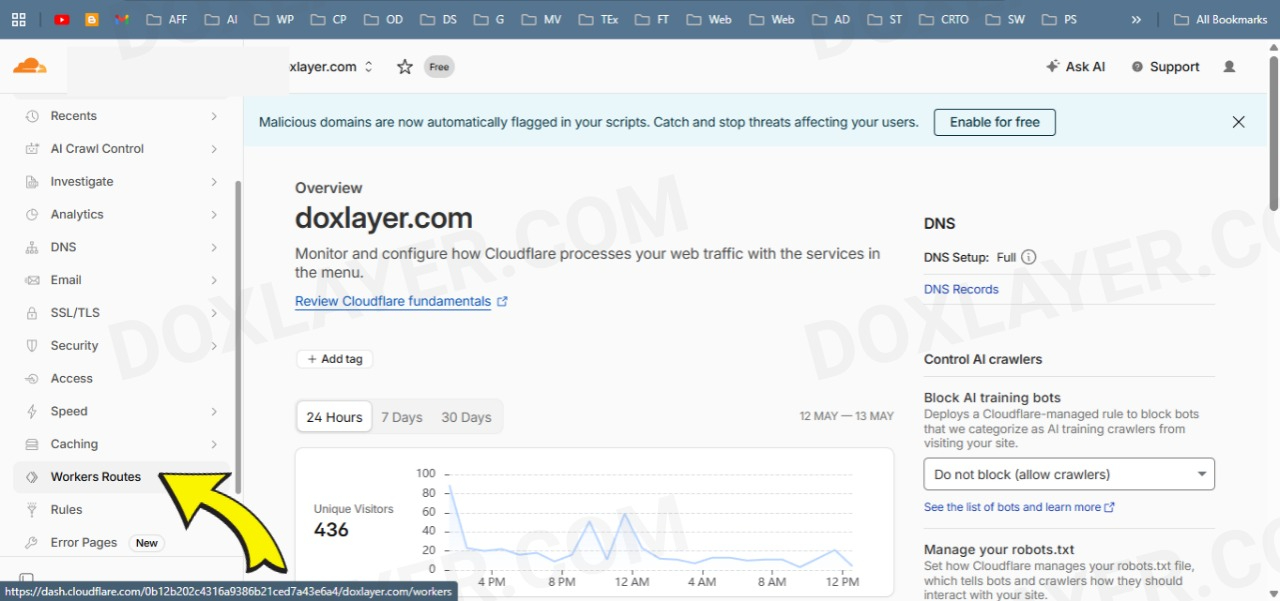Click the 436 unique visitors value

click(331, 530)
